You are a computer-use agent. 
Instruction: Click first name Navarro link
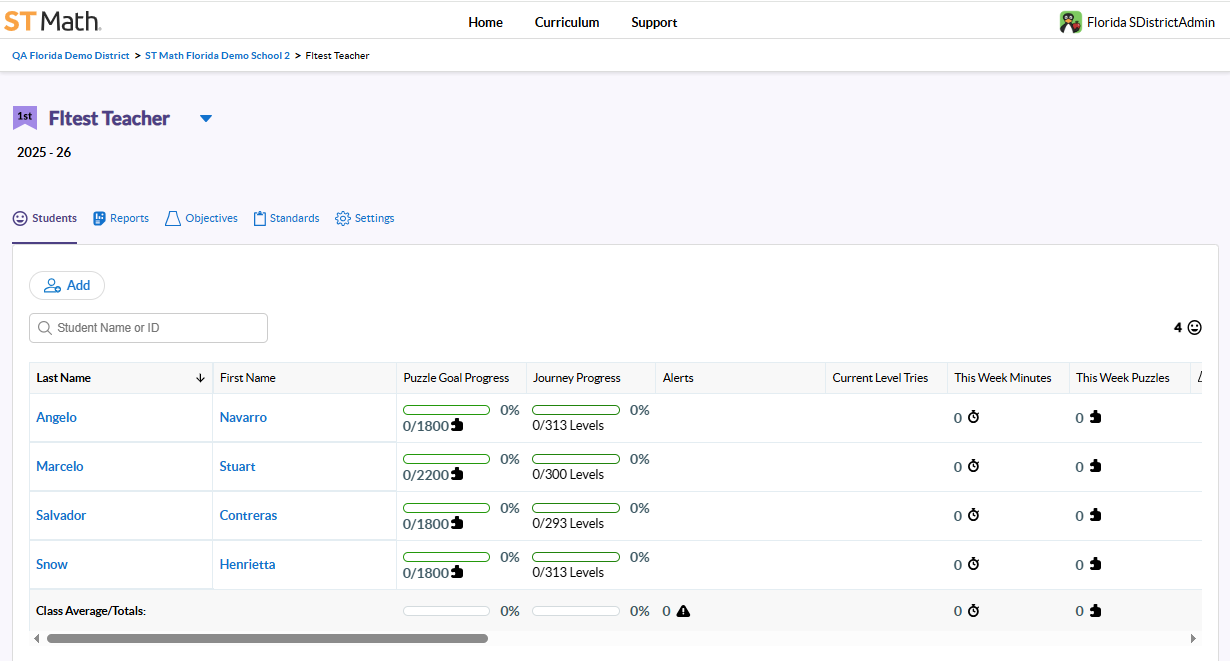coord(243,417)
